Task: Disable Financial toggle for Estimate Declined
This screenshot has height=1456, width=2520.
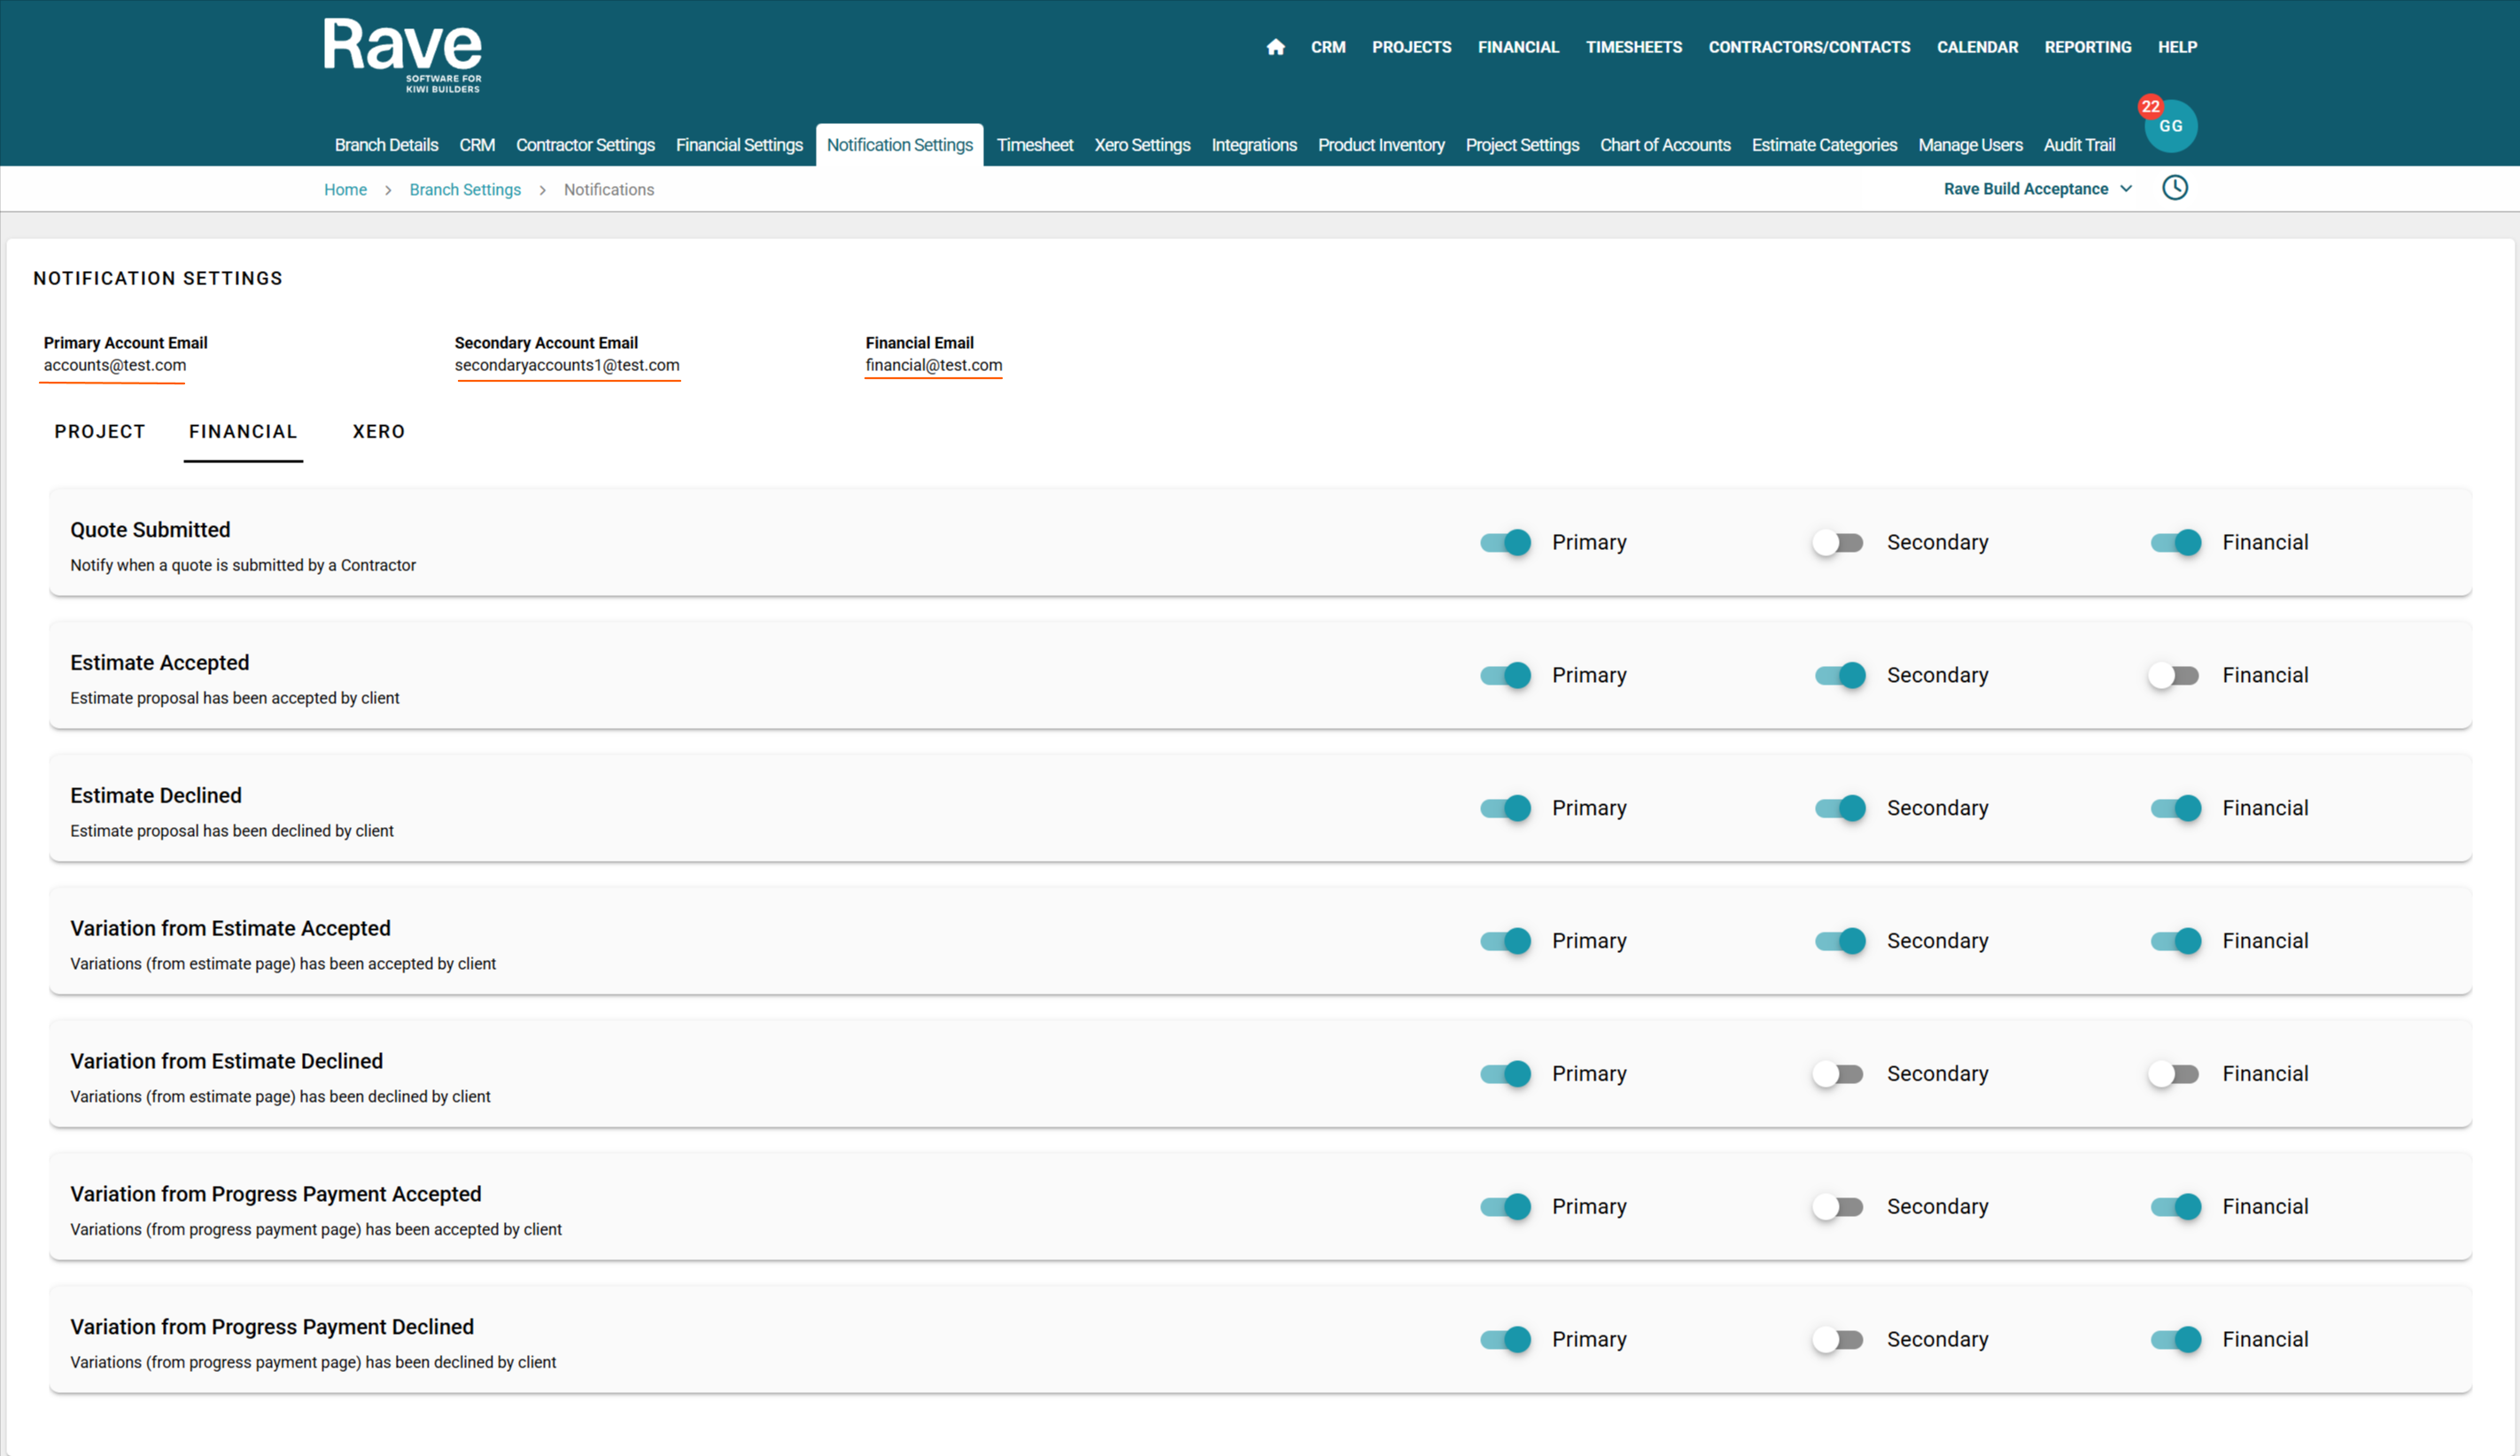Action: [2176, 808]
